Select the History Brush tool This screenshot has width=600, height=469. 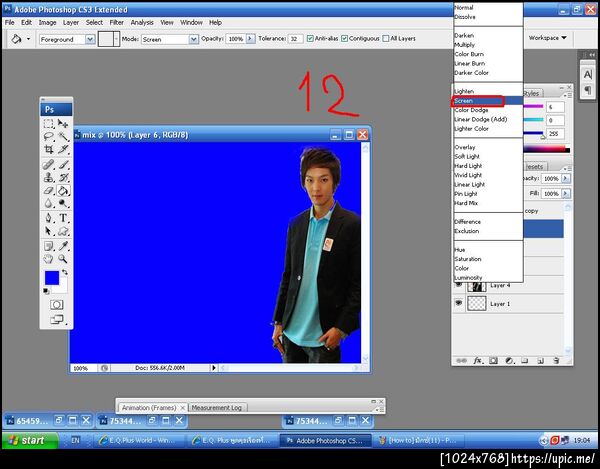tap(63, 178)
